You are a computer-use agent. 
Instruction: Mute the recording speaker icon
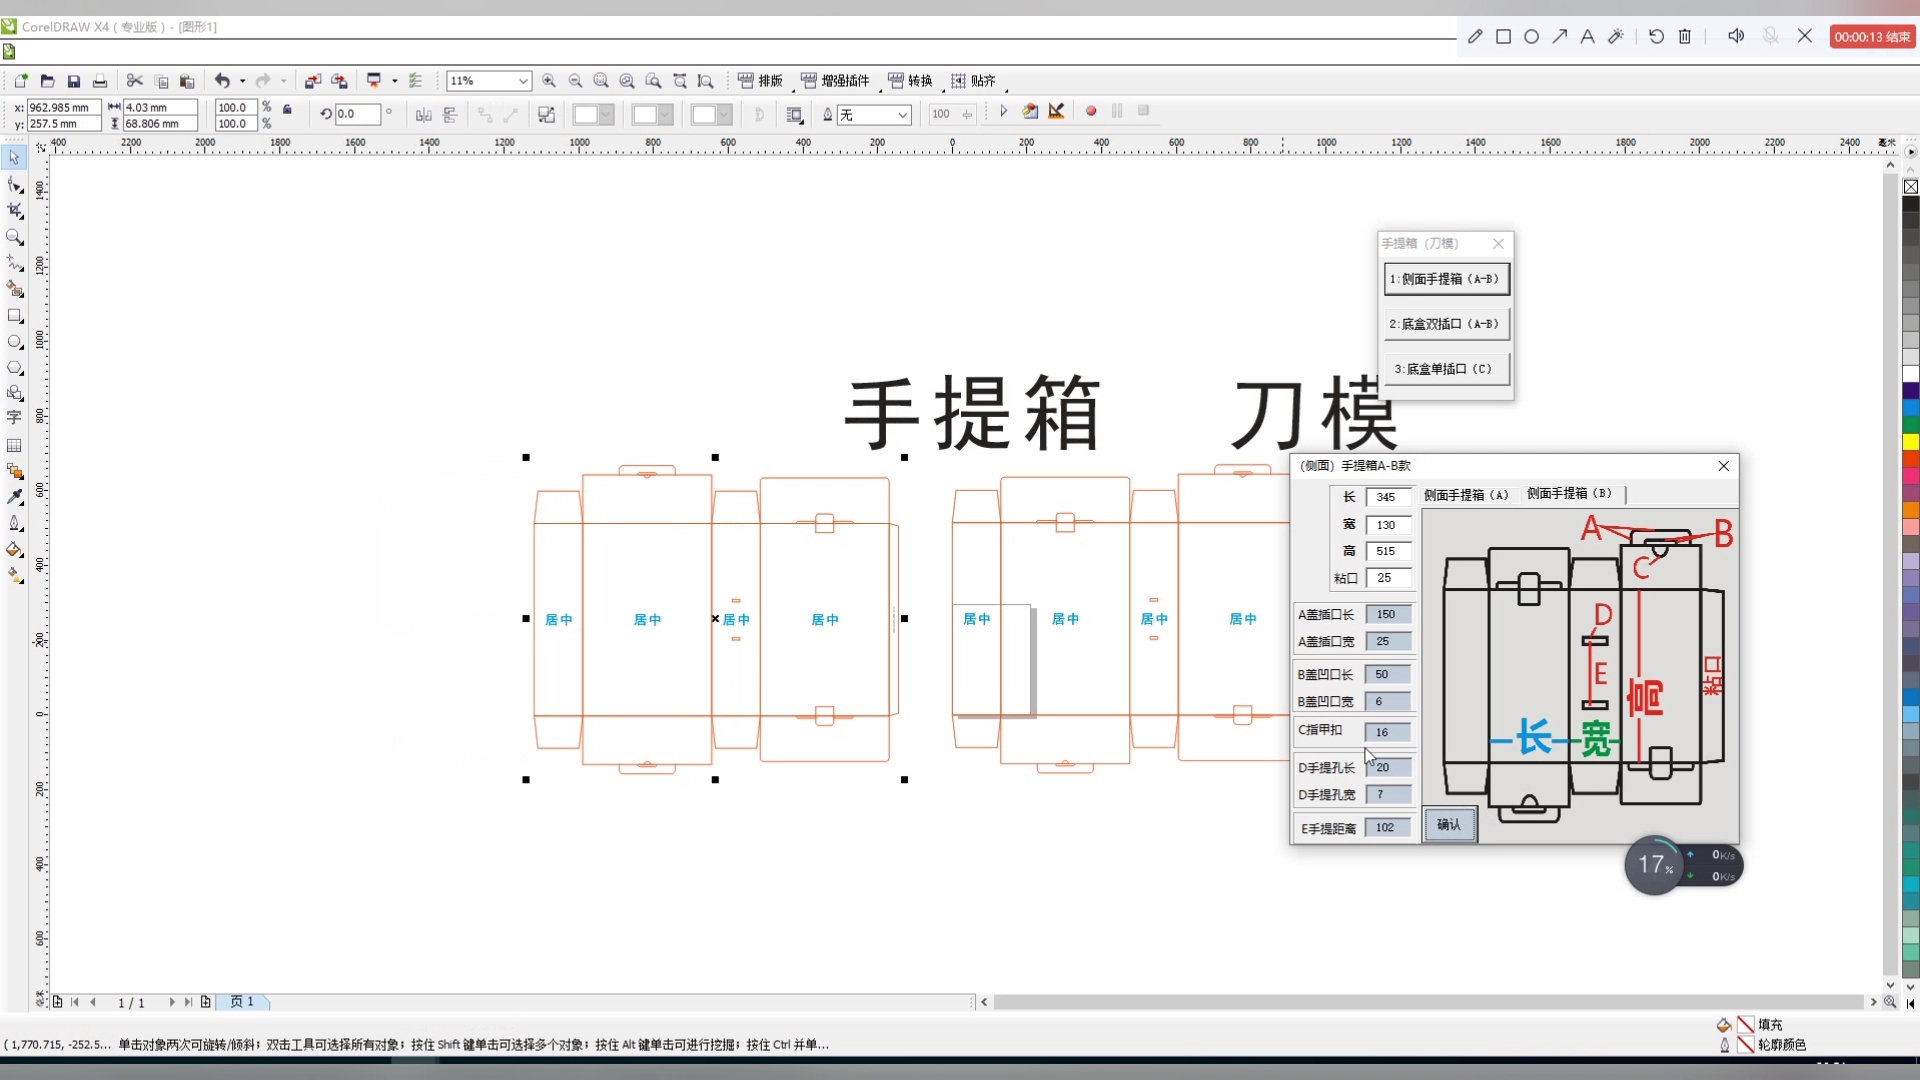click(x=1736, y=36)
